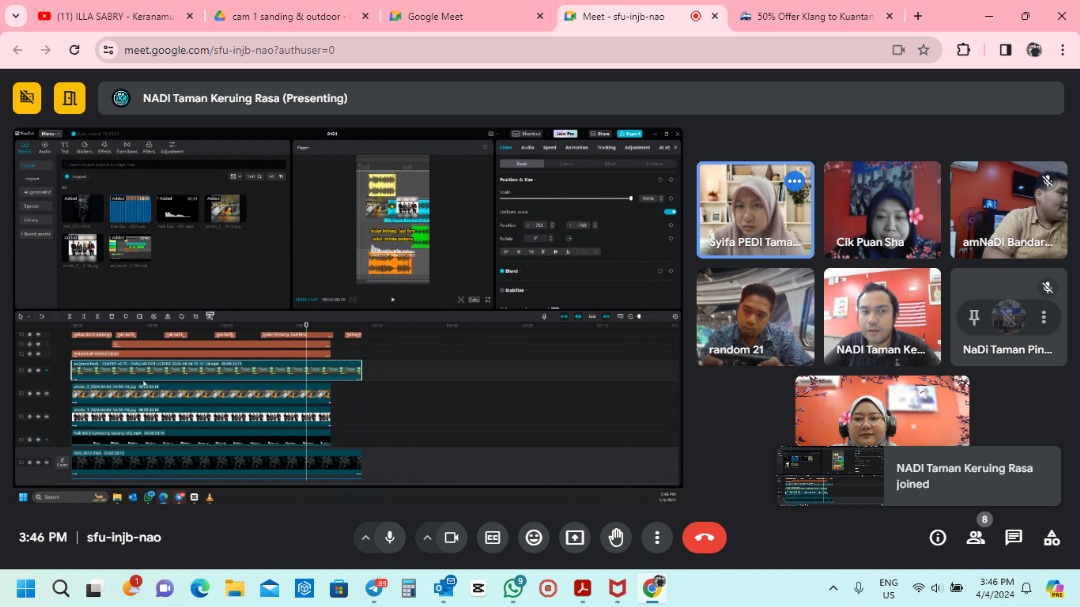This screenshot has width=1080, height=607.
Task: Open WhatsApp from the Windows taskbar
Action: [513, 588]
